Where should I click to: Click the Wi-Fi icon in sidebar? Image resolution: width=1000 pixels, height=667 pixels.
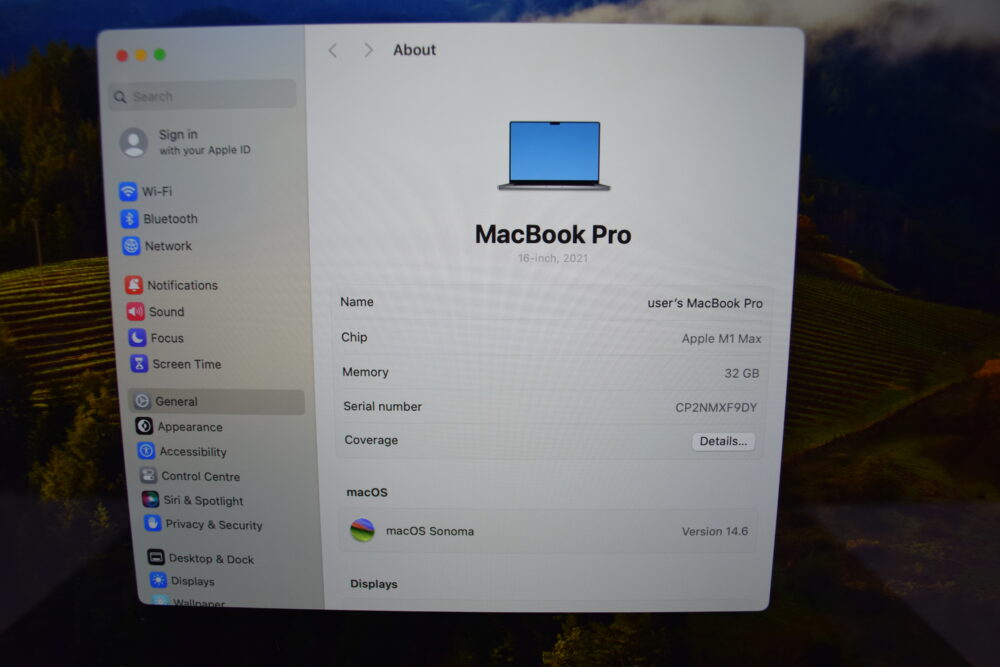(128, 191)
